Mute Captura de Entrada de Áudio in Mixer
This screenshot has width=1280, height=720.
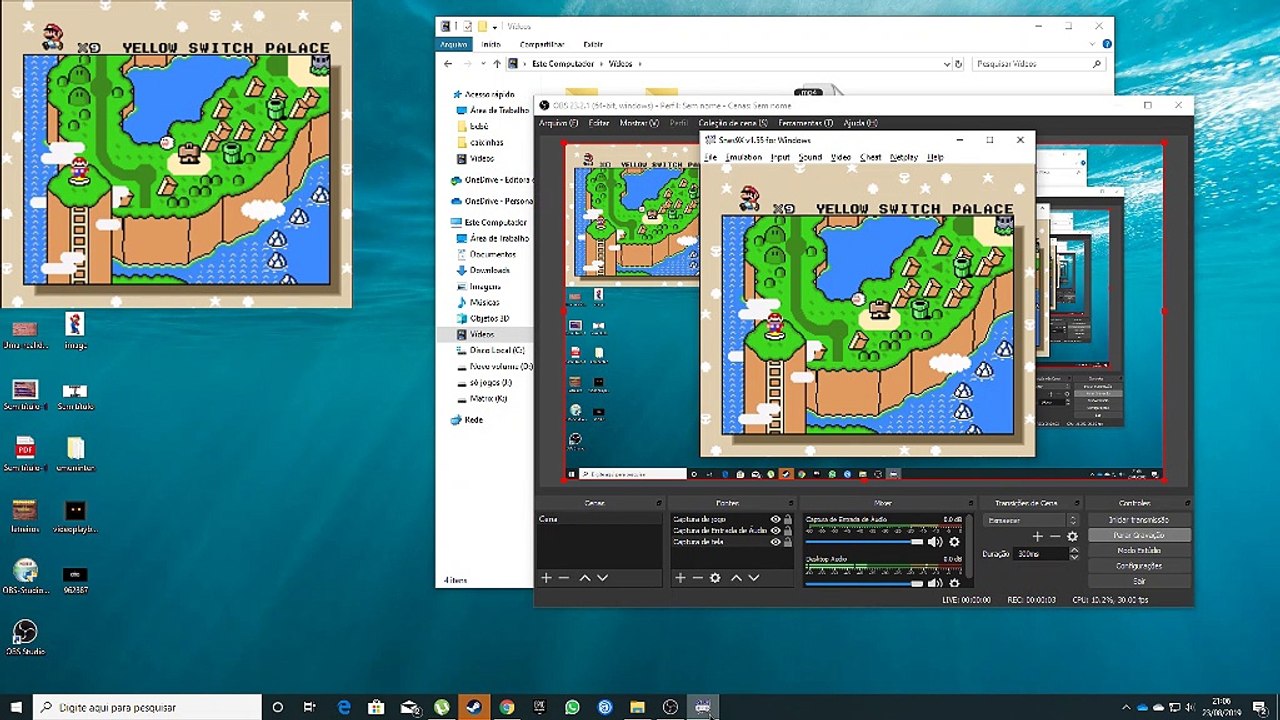(x=935, y=542)
